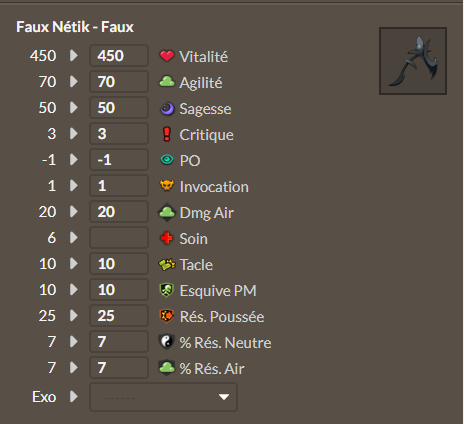This screenshot has width=464, height=424.
Task: Click the Sagesse moon icon
Action: (167, 108)
